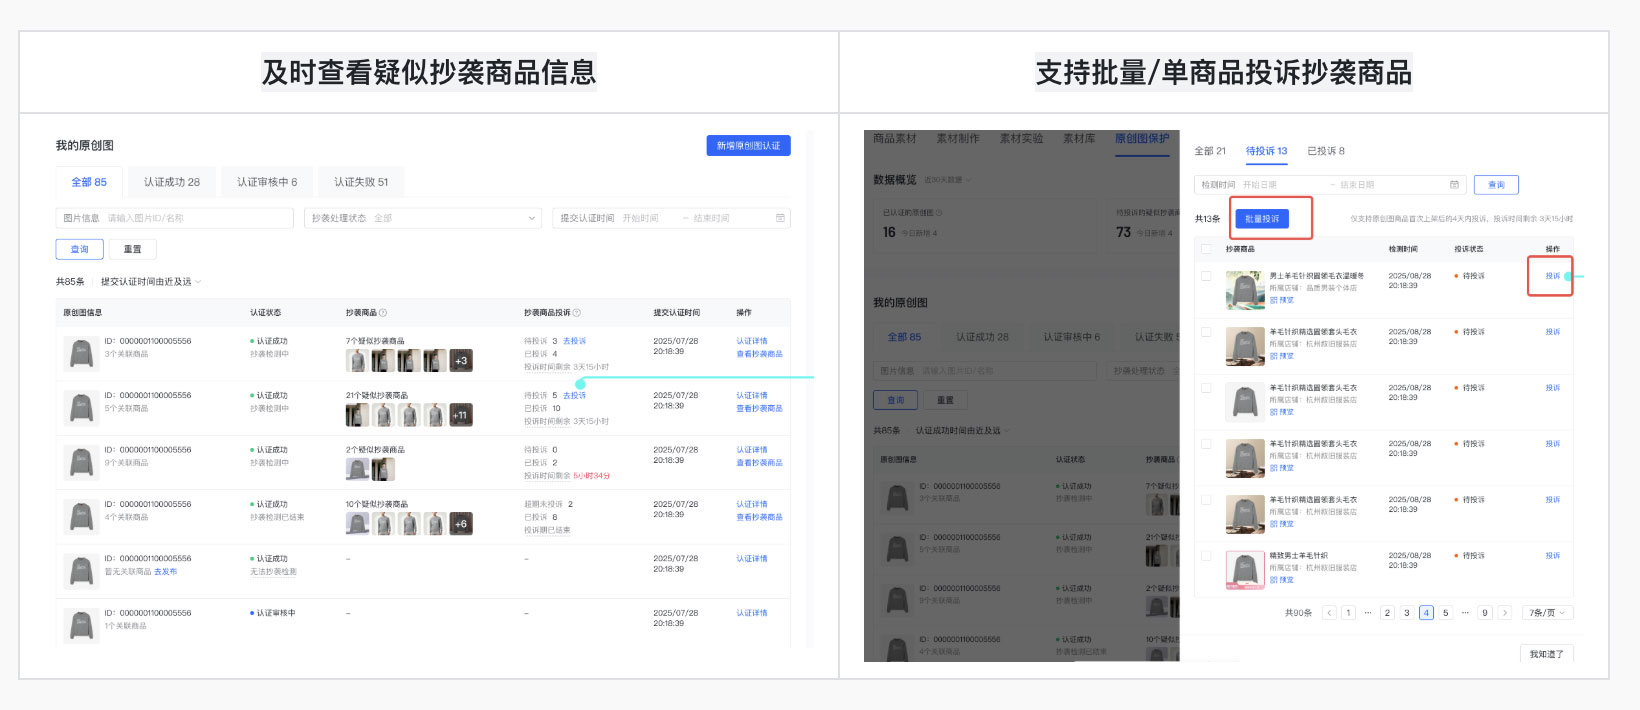This screenshot has width=1640, height=710.
Task: Go to page 3 in pagination
Action: (x=1407, y=613)
